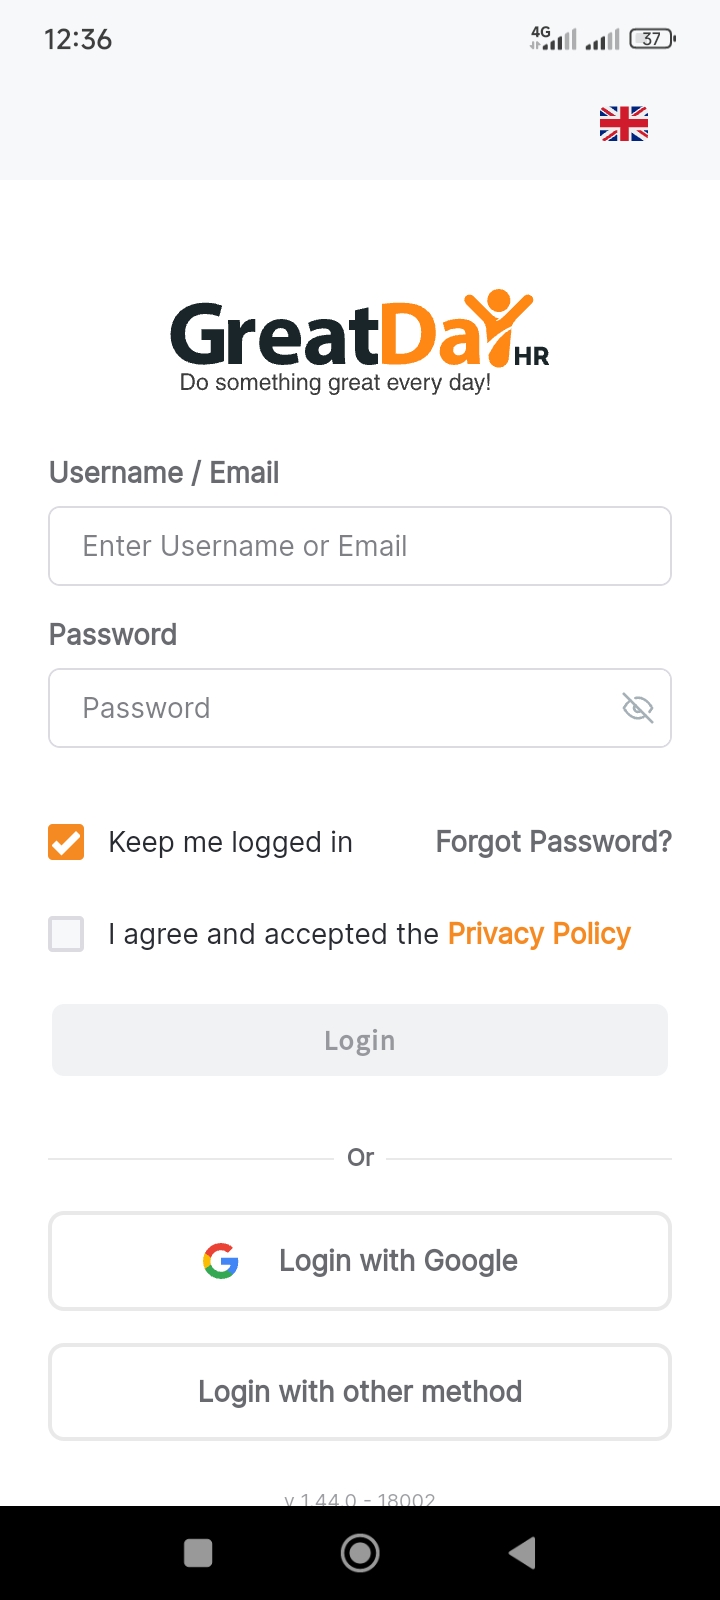Focus the Password input field
The image size is (720, 1600).
[x=330, y=708]
